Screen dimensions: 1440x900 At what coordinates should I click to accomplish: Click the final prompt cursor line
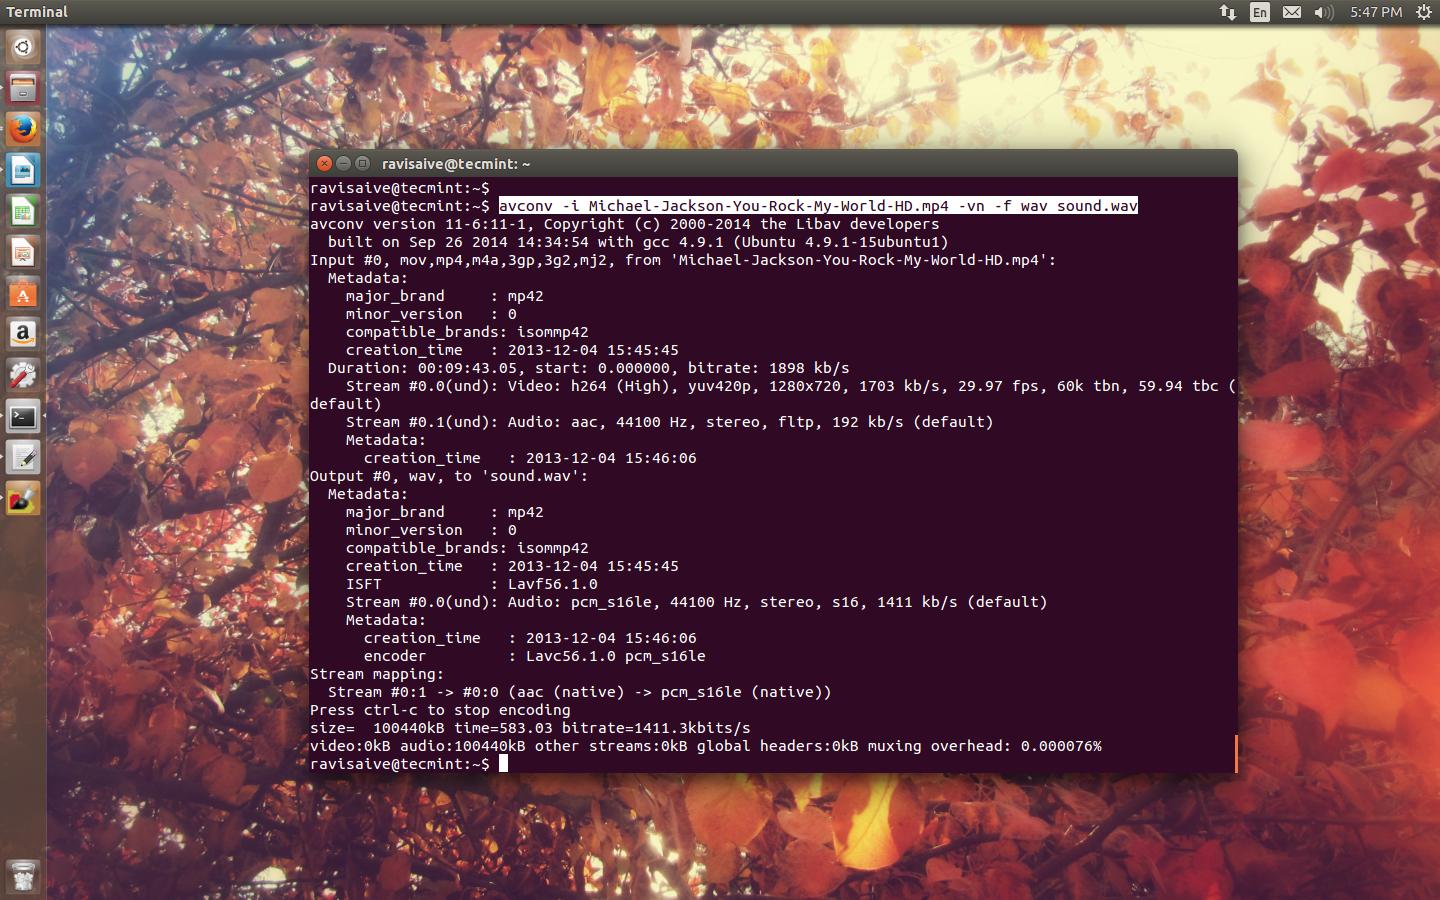[x=409, y=764]
